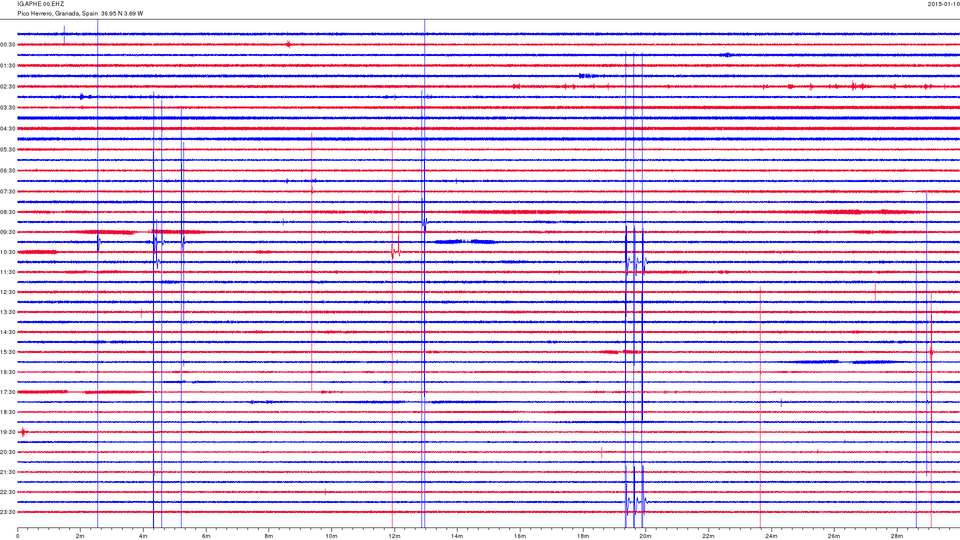This screenshot has width=960, height=540.
Task: Select the 02:30 time label
Action: pyautogui.click(x=8, y=87)
